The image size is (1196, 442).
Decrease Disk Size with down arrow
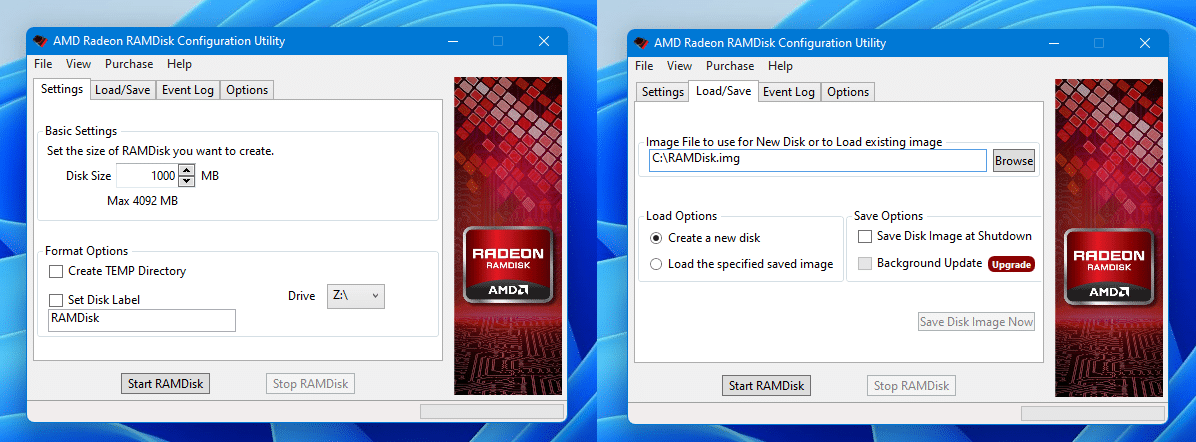pos(187,182)
